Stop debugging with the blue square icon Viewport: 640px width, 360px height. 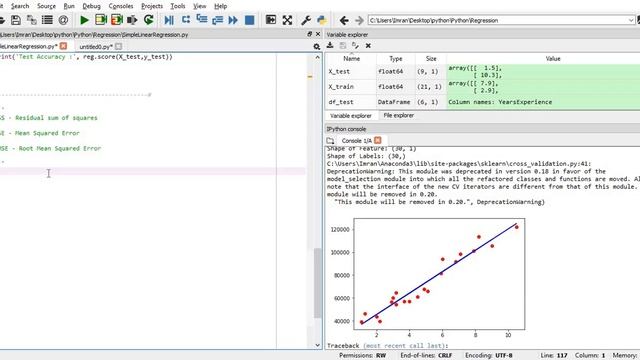point(249,20)
